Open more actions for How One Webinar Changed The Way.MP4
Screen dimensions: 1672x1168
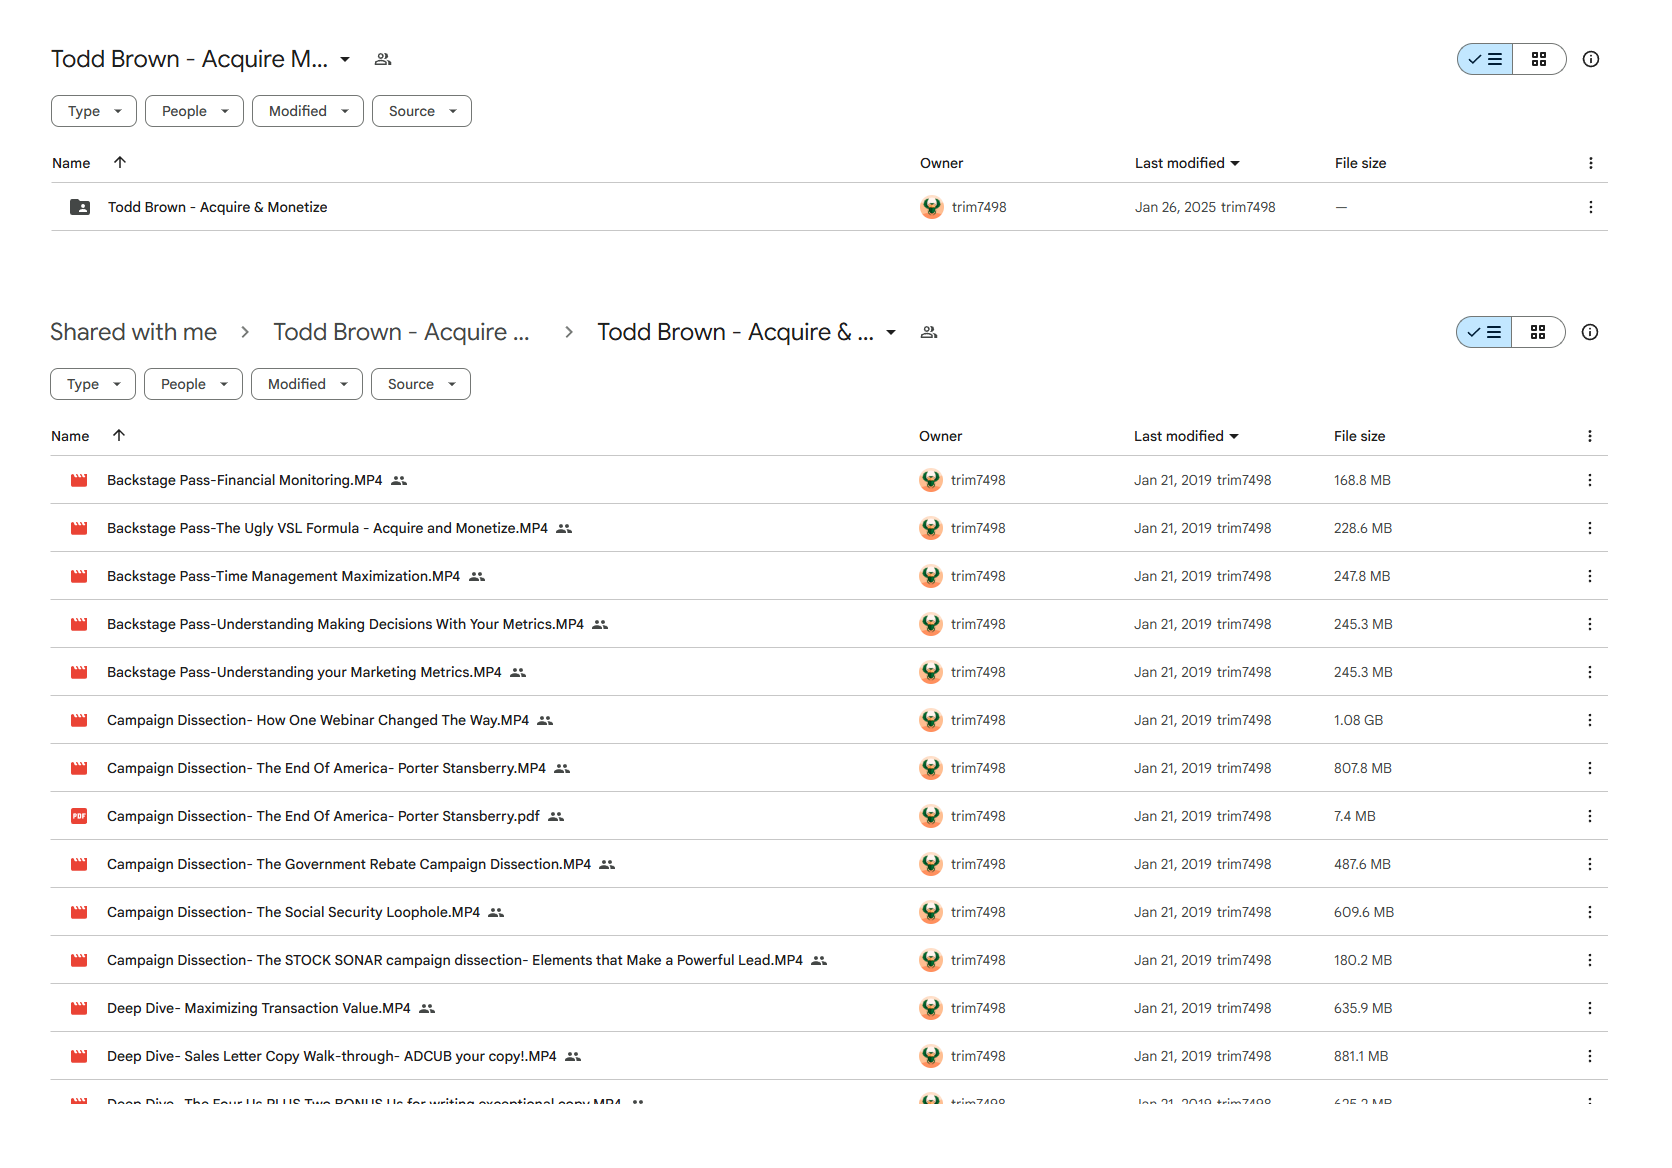click(x=1589, y=720)
